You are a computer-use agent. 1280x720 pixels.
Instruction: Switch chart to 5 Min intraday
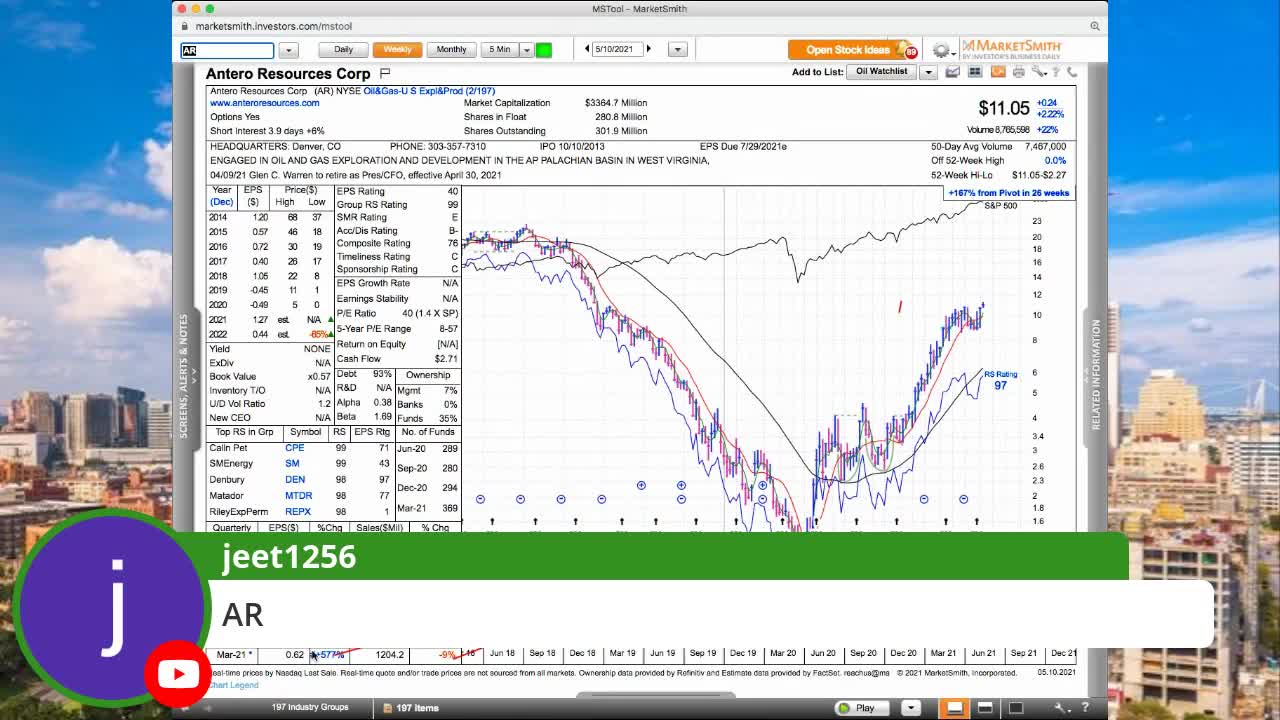pyautogui.click(x=499, y=49)
